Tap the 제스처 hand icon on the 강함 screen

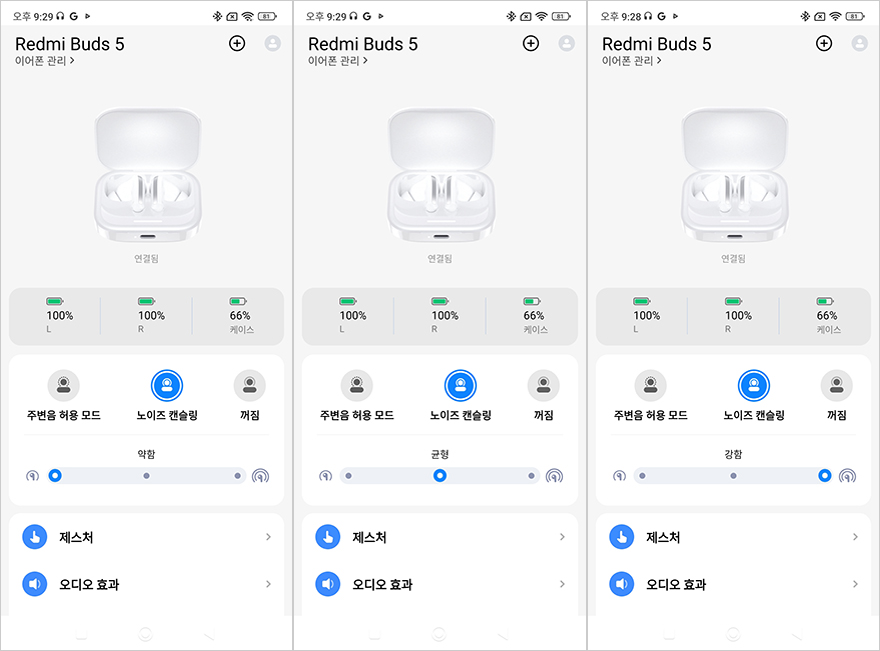[x=622, y=537]
